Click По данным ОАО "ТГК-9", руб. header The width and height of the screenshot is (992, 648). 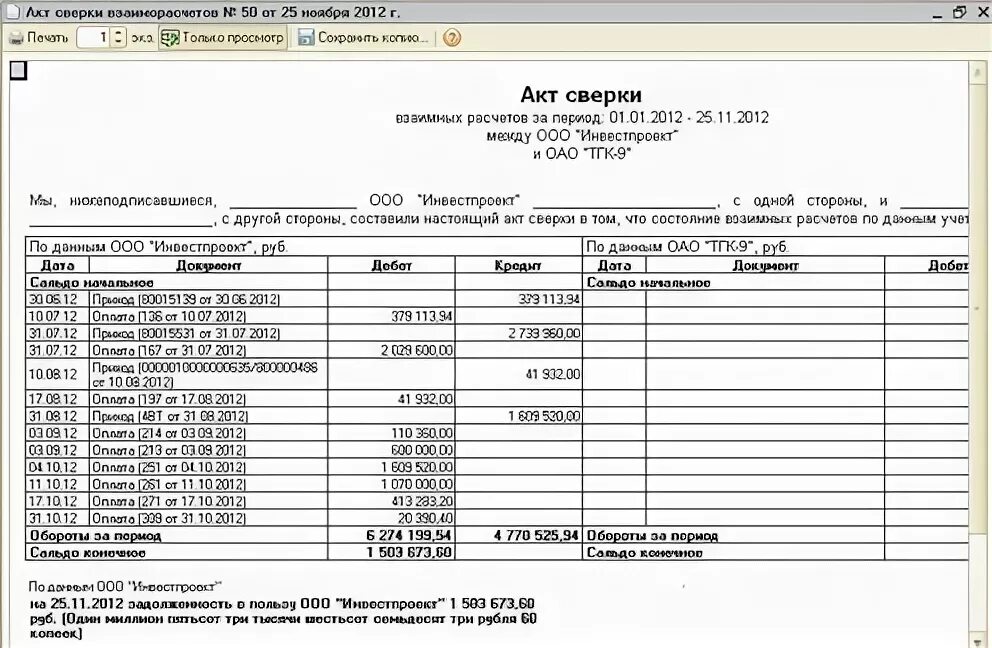point(687,247)
